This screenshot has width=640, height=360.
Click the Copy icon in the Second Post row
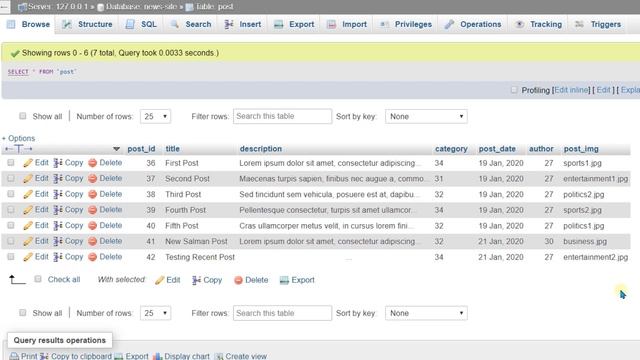58,178
